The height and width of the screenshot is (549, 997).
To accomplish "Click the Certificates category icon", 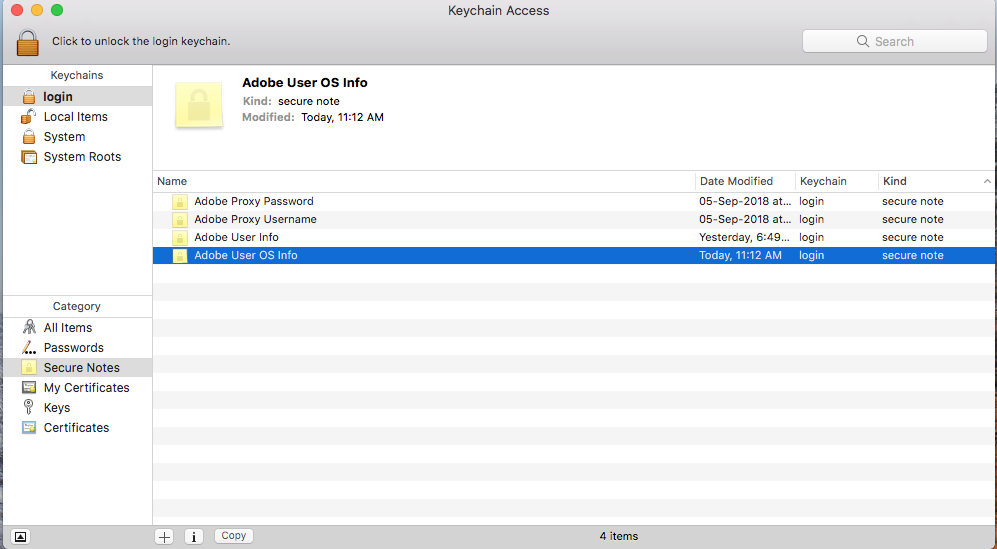I will tap(29, 427).
